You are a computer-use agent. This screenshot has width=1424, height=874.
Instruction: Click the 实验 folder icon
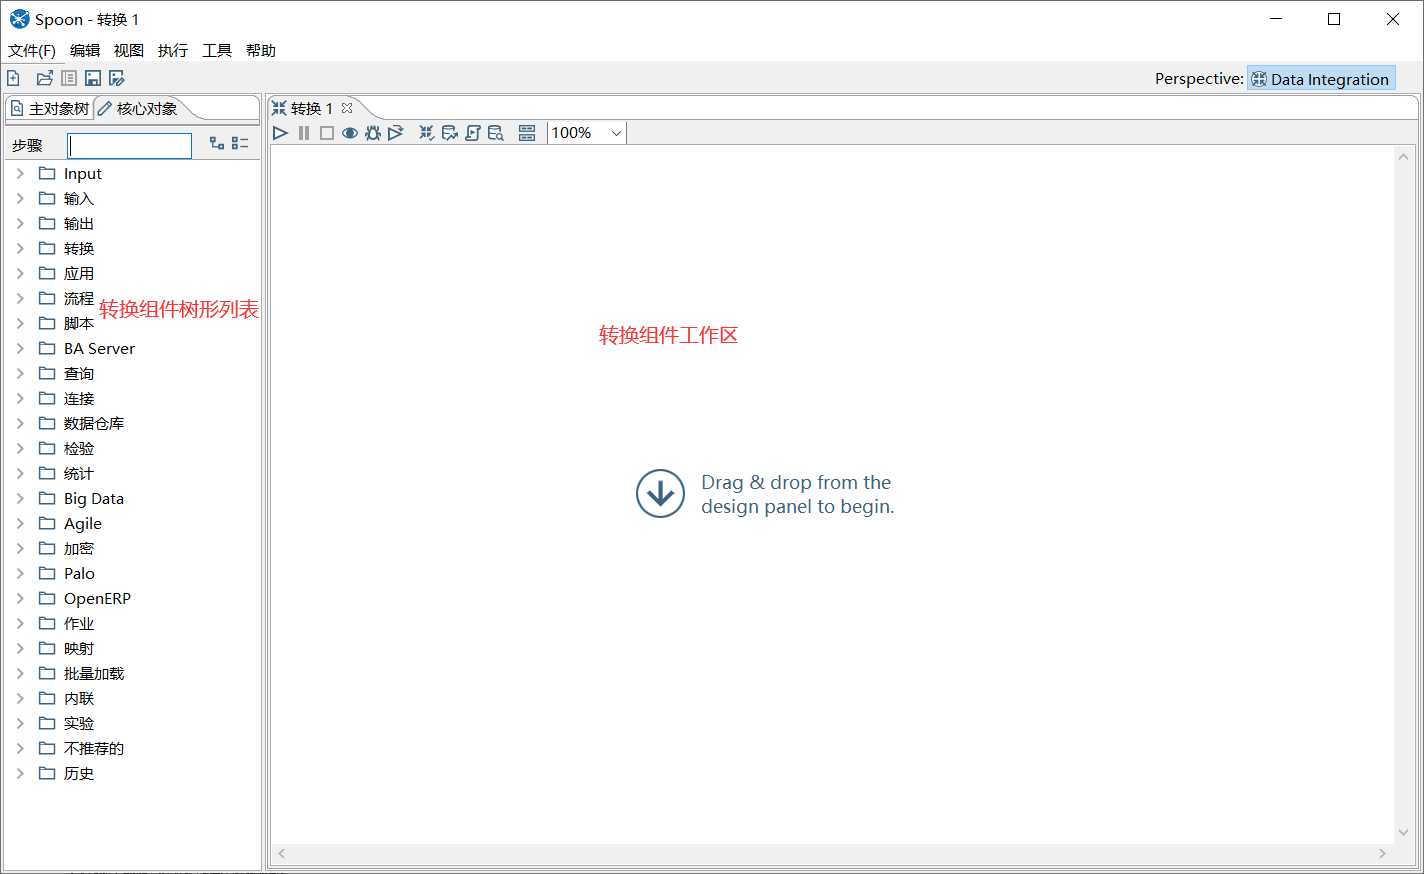click(x=47, y=722)
